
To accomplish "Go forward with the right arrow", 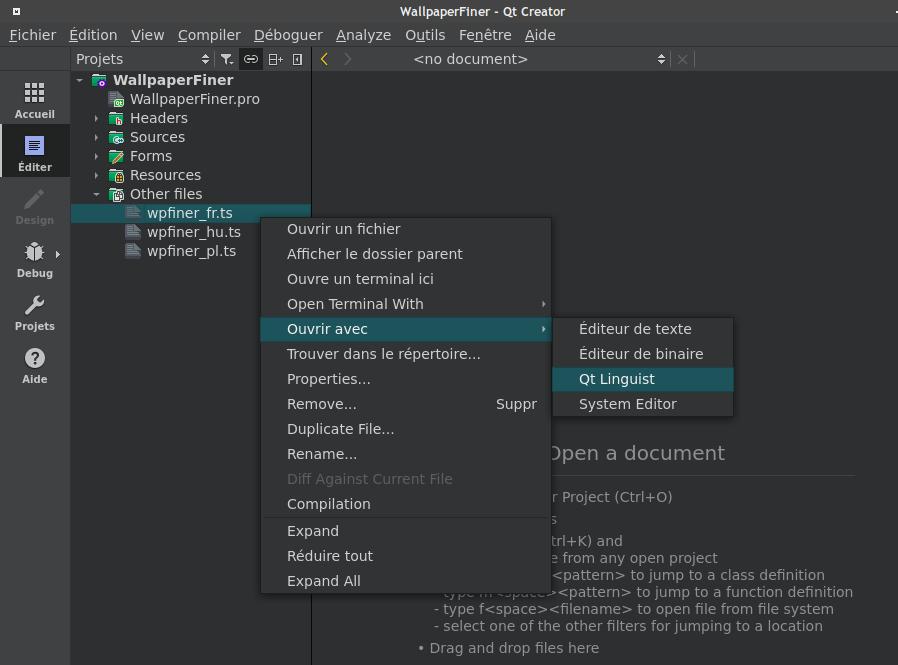I will pyautogui.click(x=347, y=59).
